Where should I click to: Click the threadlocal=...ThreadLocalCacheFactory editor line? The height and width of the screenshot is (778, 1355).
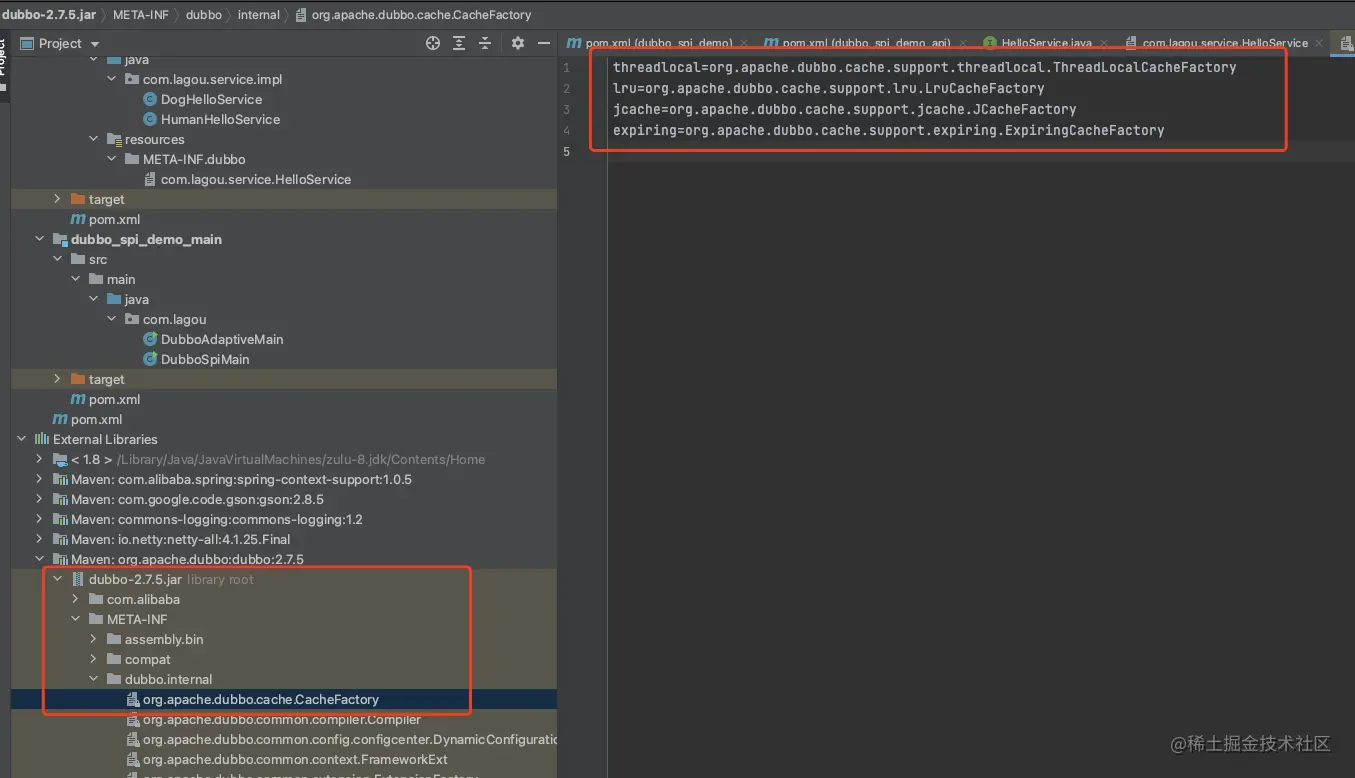click(x=925, y=67)
